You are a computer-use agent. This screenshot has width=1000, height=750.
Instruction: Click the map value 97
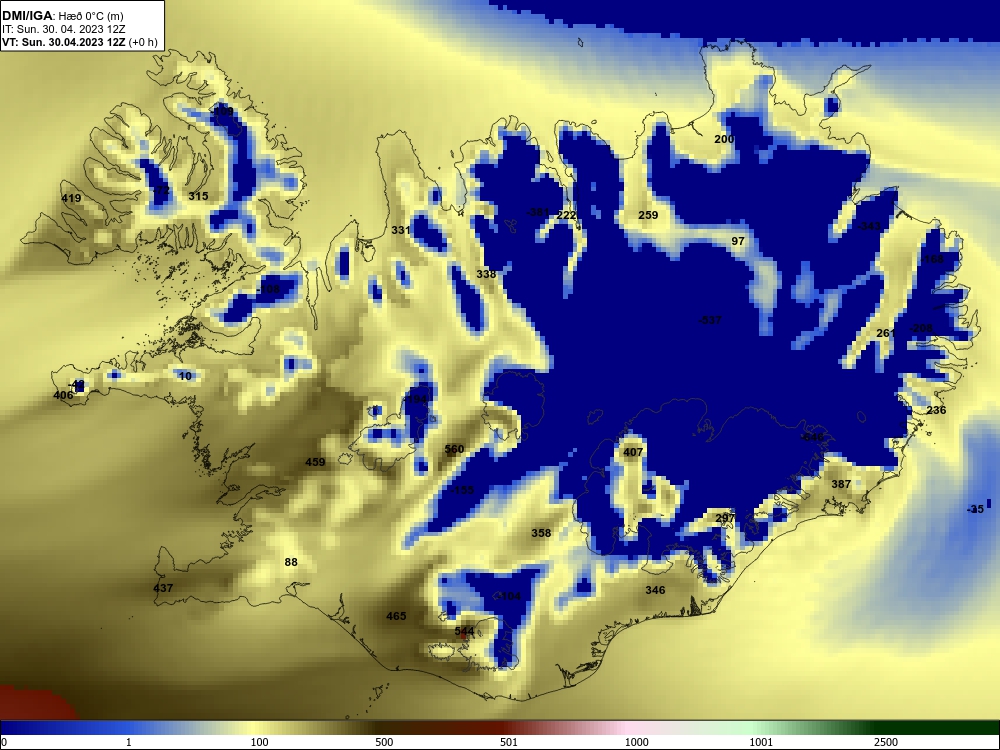[x=738, y=242]
